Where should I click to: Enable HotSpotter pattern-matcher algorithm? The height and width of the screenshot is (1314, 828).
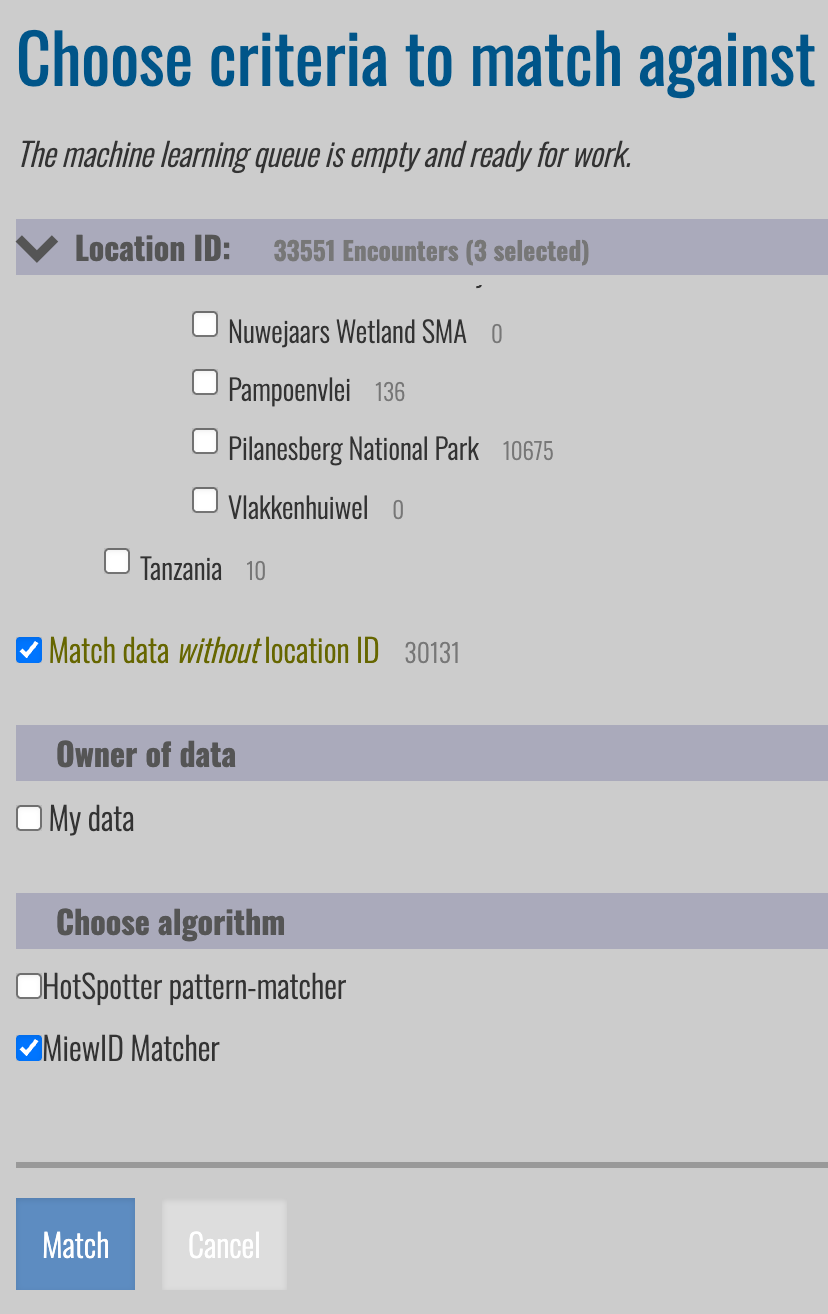coord(29,987)
